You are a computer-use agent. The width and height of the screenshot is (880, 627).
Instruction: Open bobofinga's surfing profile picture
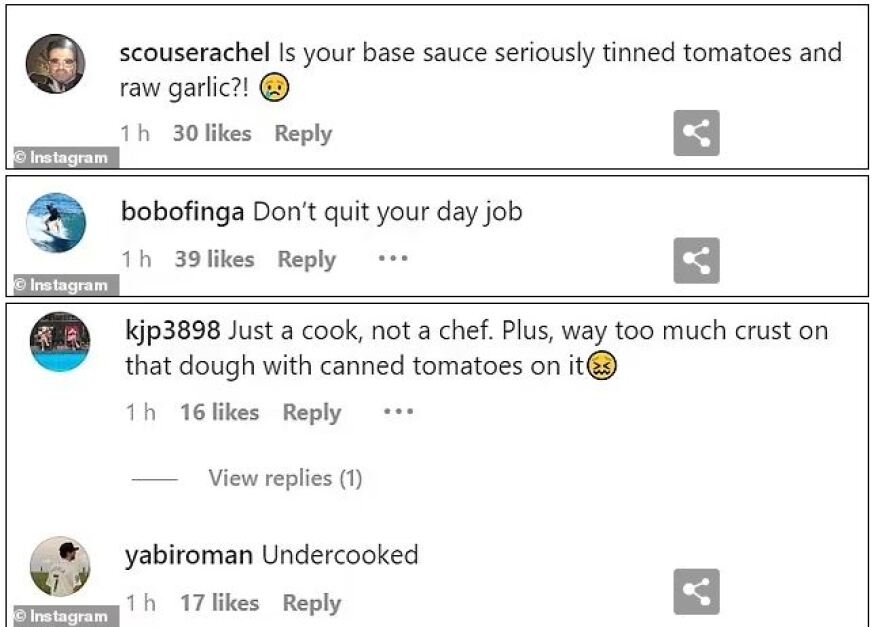coord(55,222)
